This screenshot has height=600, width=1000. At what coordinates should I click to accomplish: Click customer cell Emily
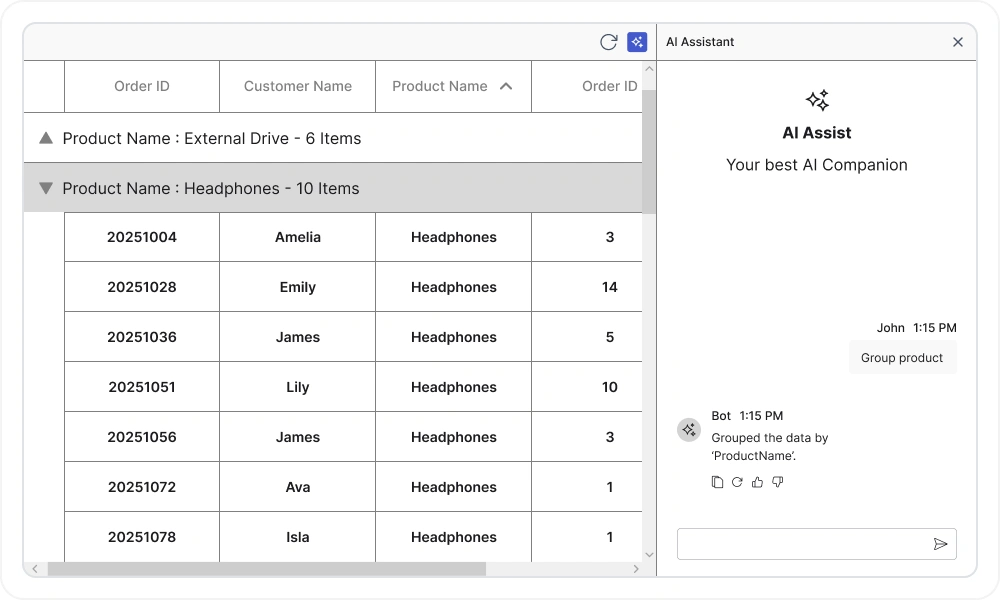[x=298, y=287]
